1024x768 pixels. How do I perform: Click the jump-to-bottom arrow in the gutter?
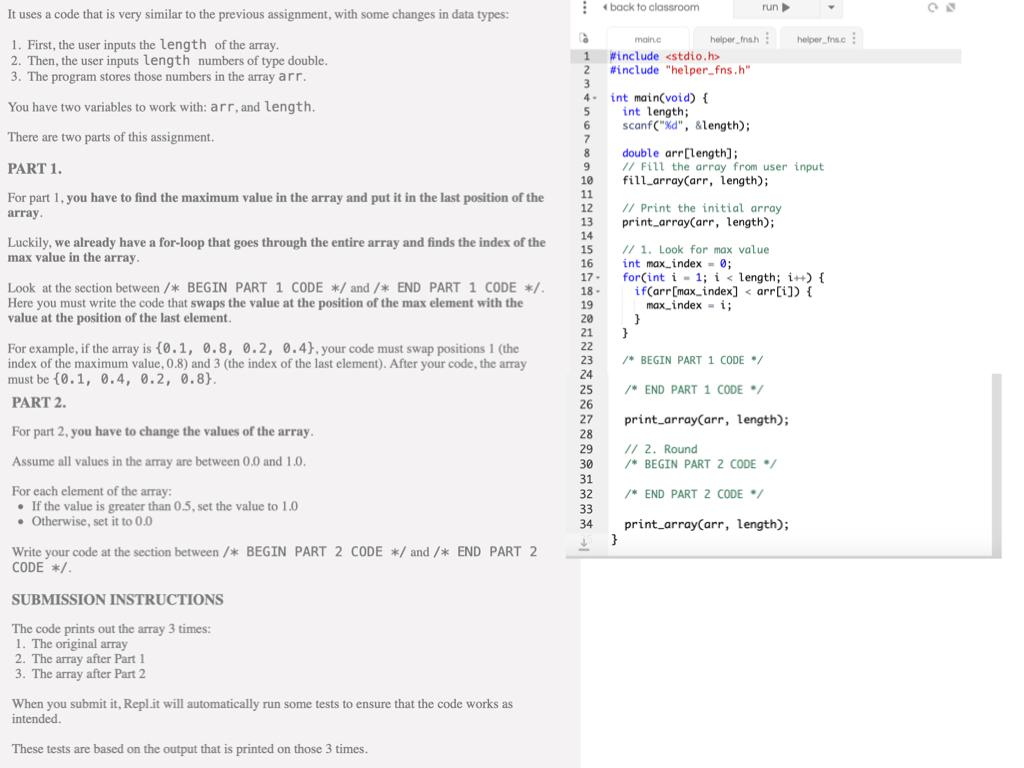point(583,543)
